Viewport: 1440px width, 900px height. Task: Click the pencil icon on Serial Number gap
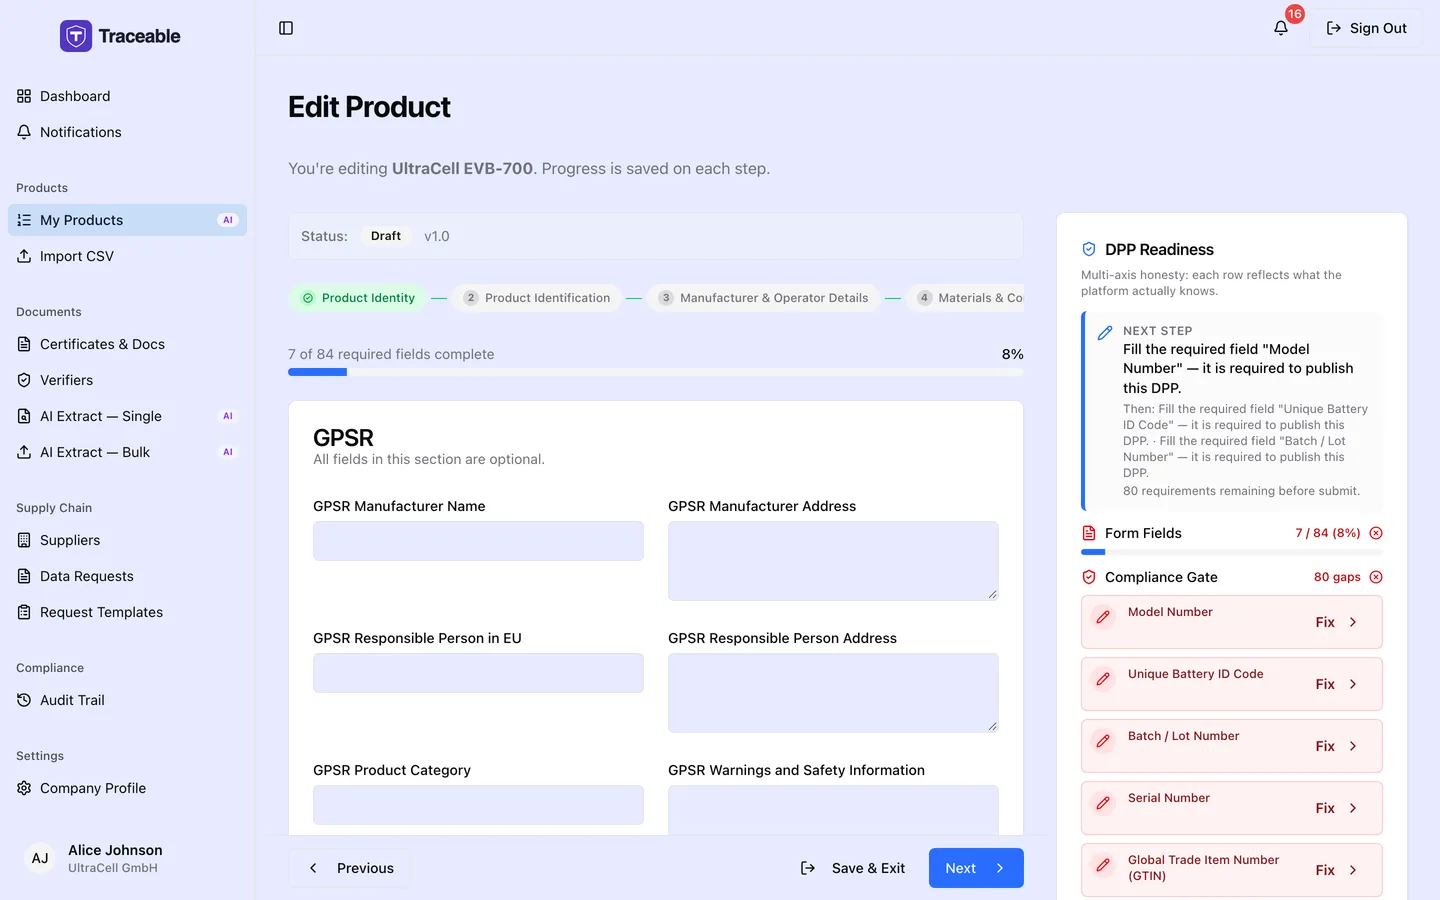1103,803
